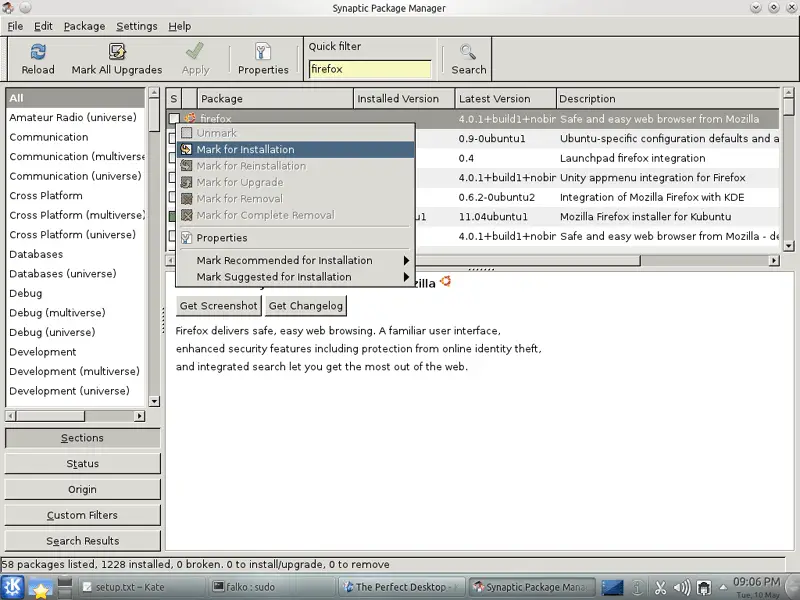Switch to setup.txt – Kate taskbar window
Image resolution: width=800 pixels, height=600 pixels.
[141, 587]
